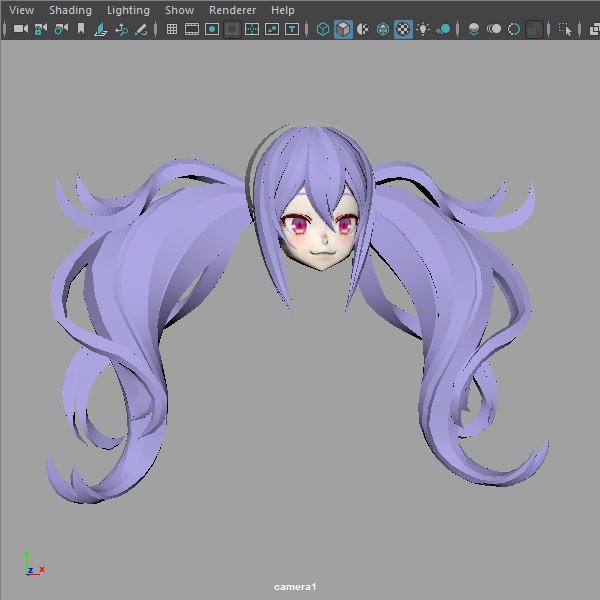Viewport: 600px width, 600px height.
Task: Click the camera1 label
Action: pyautogui.click(x=295, y=587)
